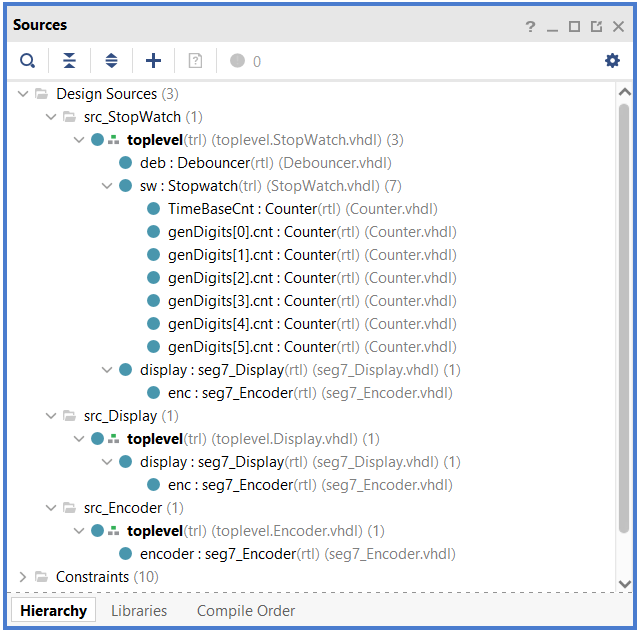Select genDigits[2].cnt : Counter row

pyautogui.click(x=312, y=278)
